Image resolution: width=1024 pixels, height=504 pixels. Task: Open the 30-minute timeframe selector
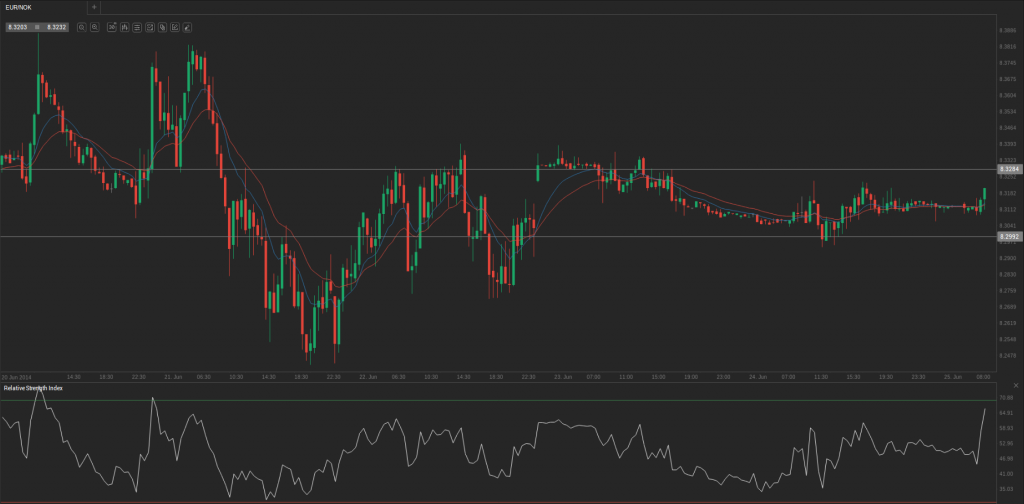tap(112, 27)
